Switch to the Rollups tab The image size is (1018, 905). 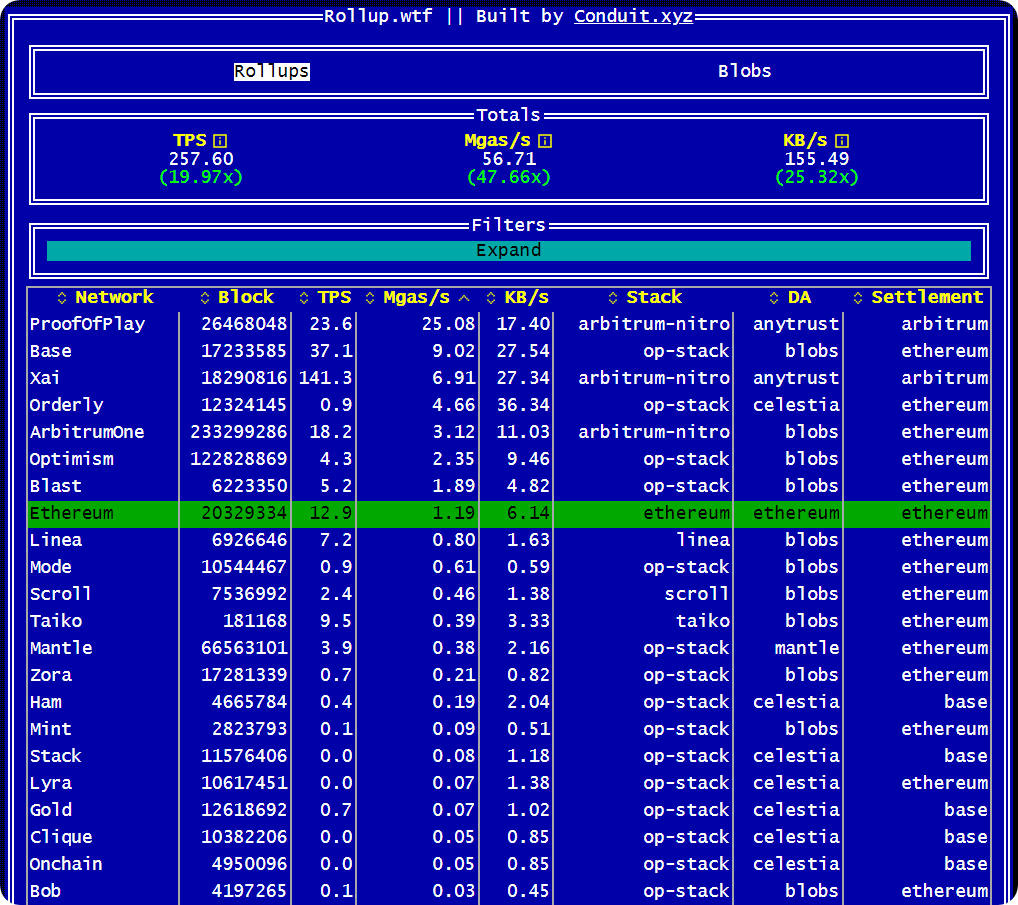click(x=271, y=71)
